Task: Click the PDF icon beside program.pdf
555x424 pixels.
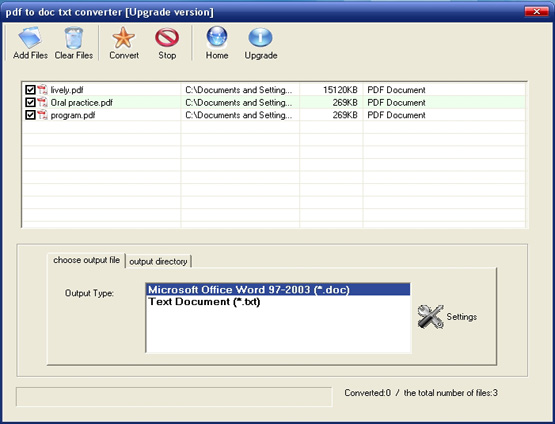Action: [x=42, y=115]
